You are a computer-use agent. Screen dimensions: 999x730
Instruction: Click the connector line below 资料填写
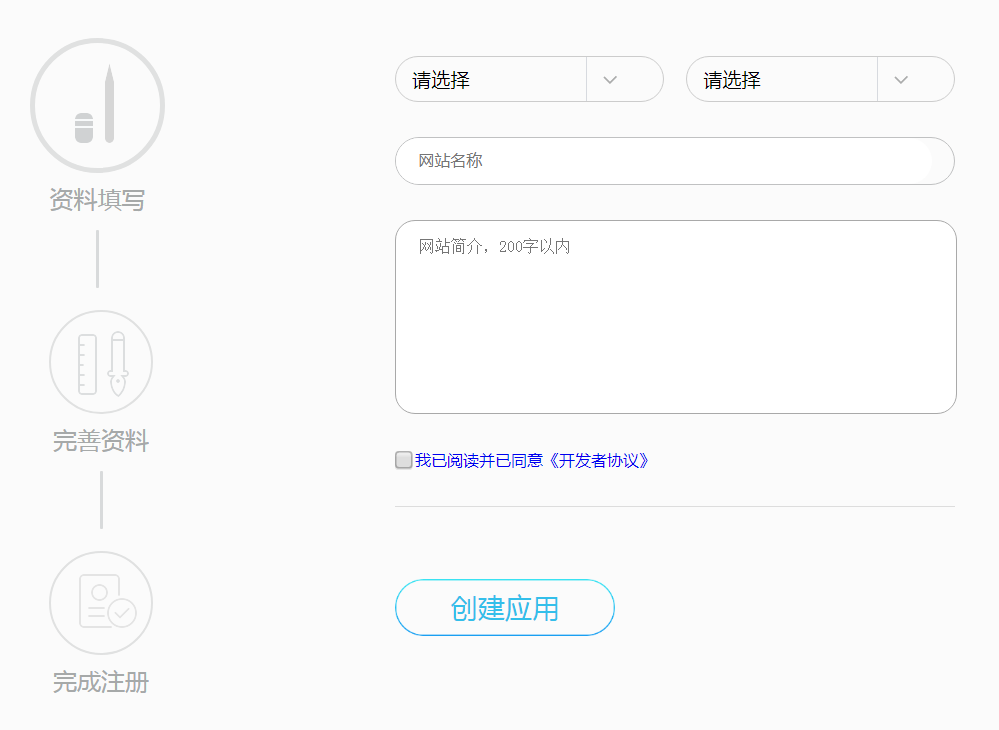[x=97, y=259]
